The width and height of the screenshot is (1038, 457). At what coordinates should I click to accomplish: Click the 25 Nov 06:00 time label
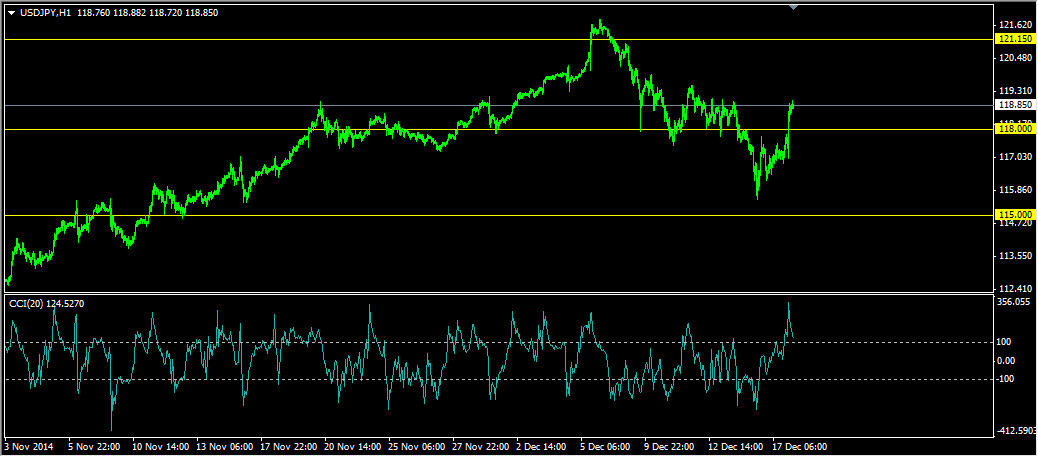coord(417,446)
